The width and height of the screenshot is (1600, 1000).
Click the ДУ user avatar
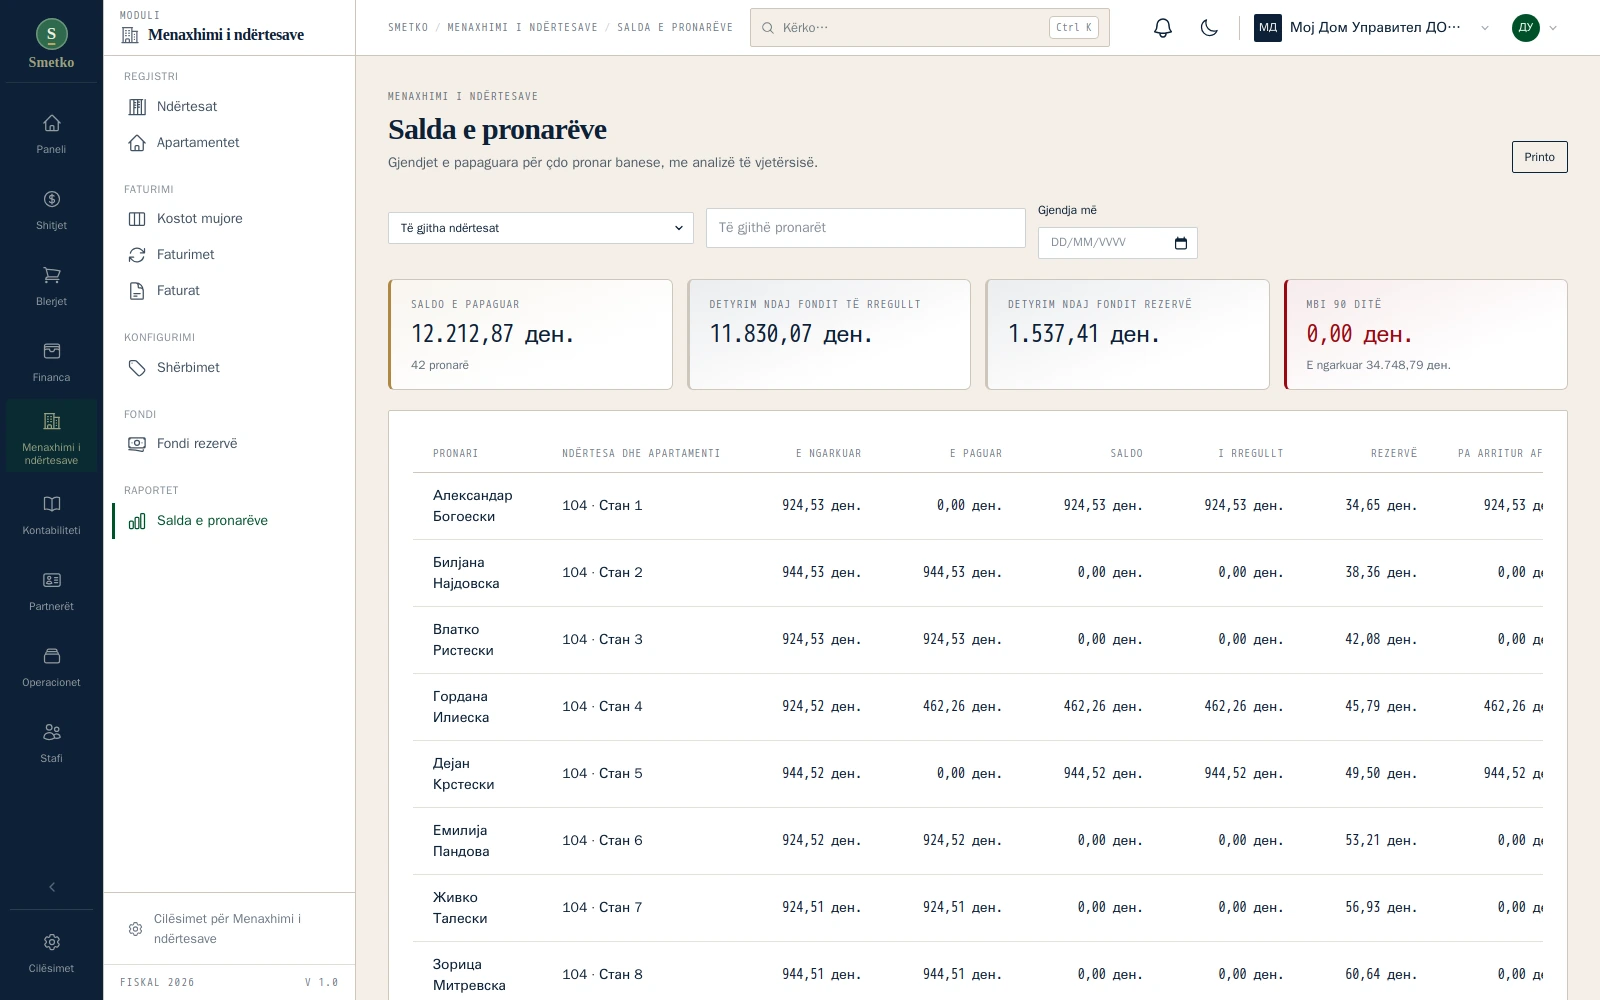(1525, 28)
